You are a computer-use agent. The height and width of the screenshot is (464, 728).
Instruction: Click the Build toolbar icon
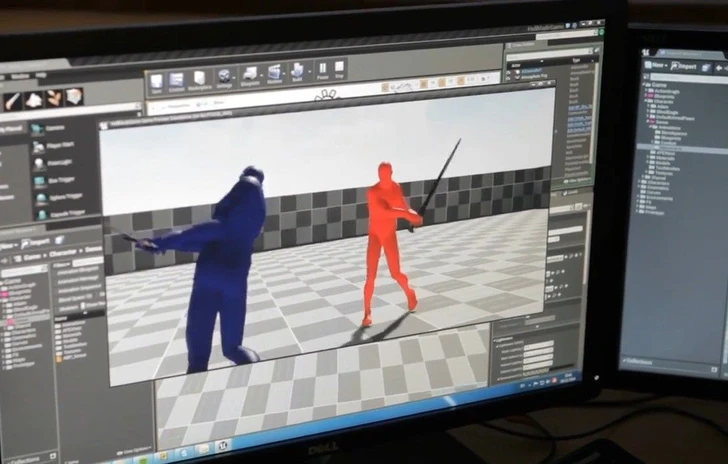[297, 71]
